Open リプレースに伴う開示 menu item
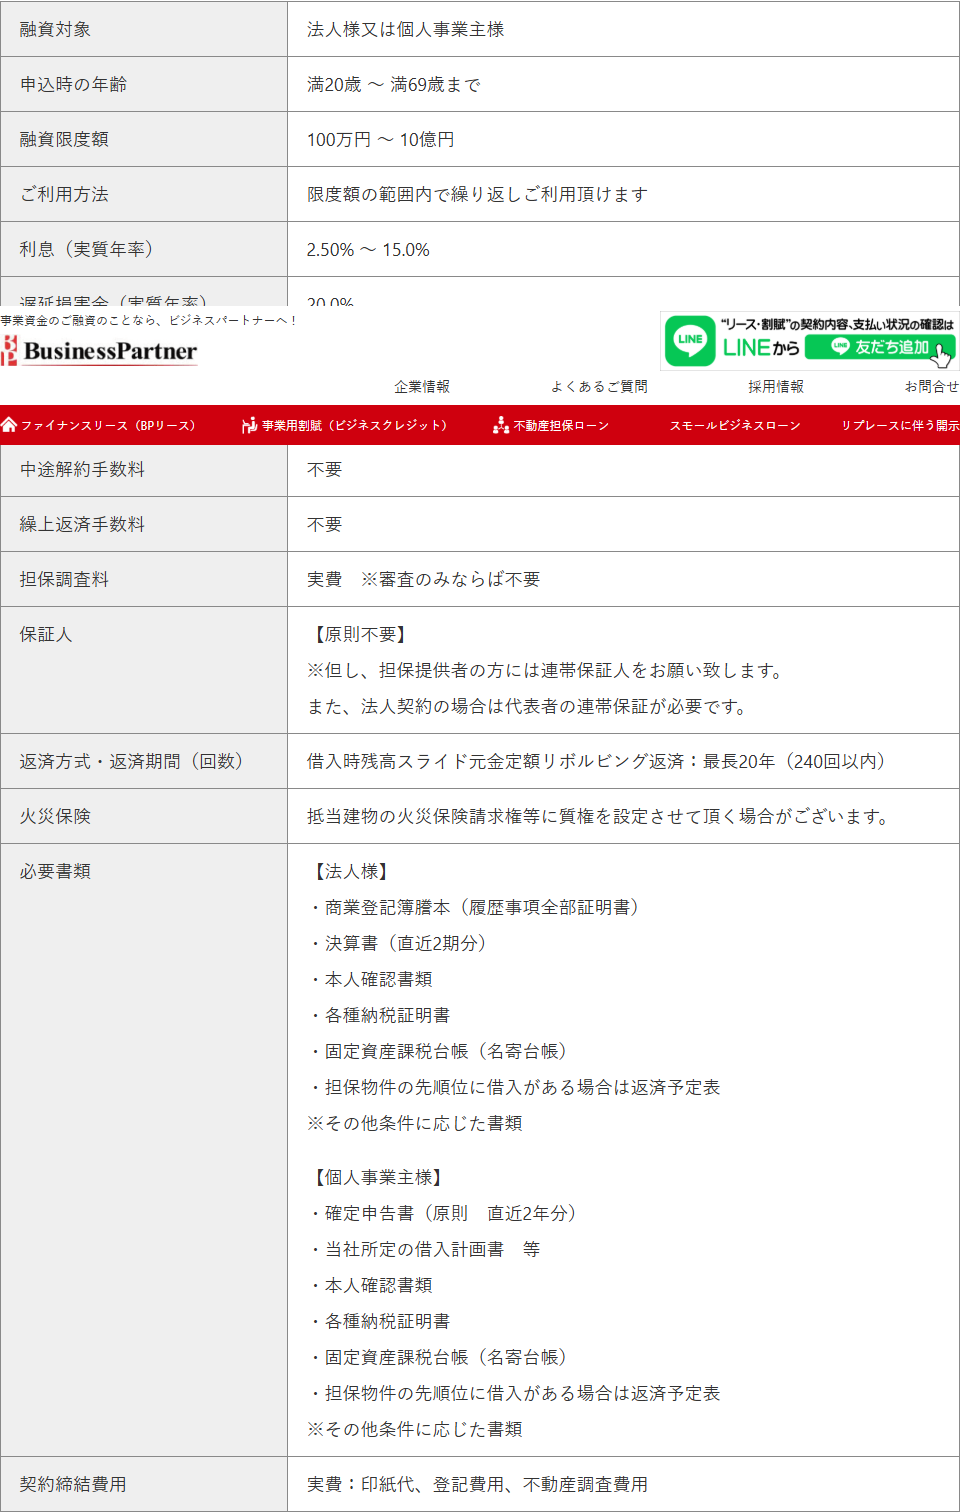 click(x=900, y=425)
